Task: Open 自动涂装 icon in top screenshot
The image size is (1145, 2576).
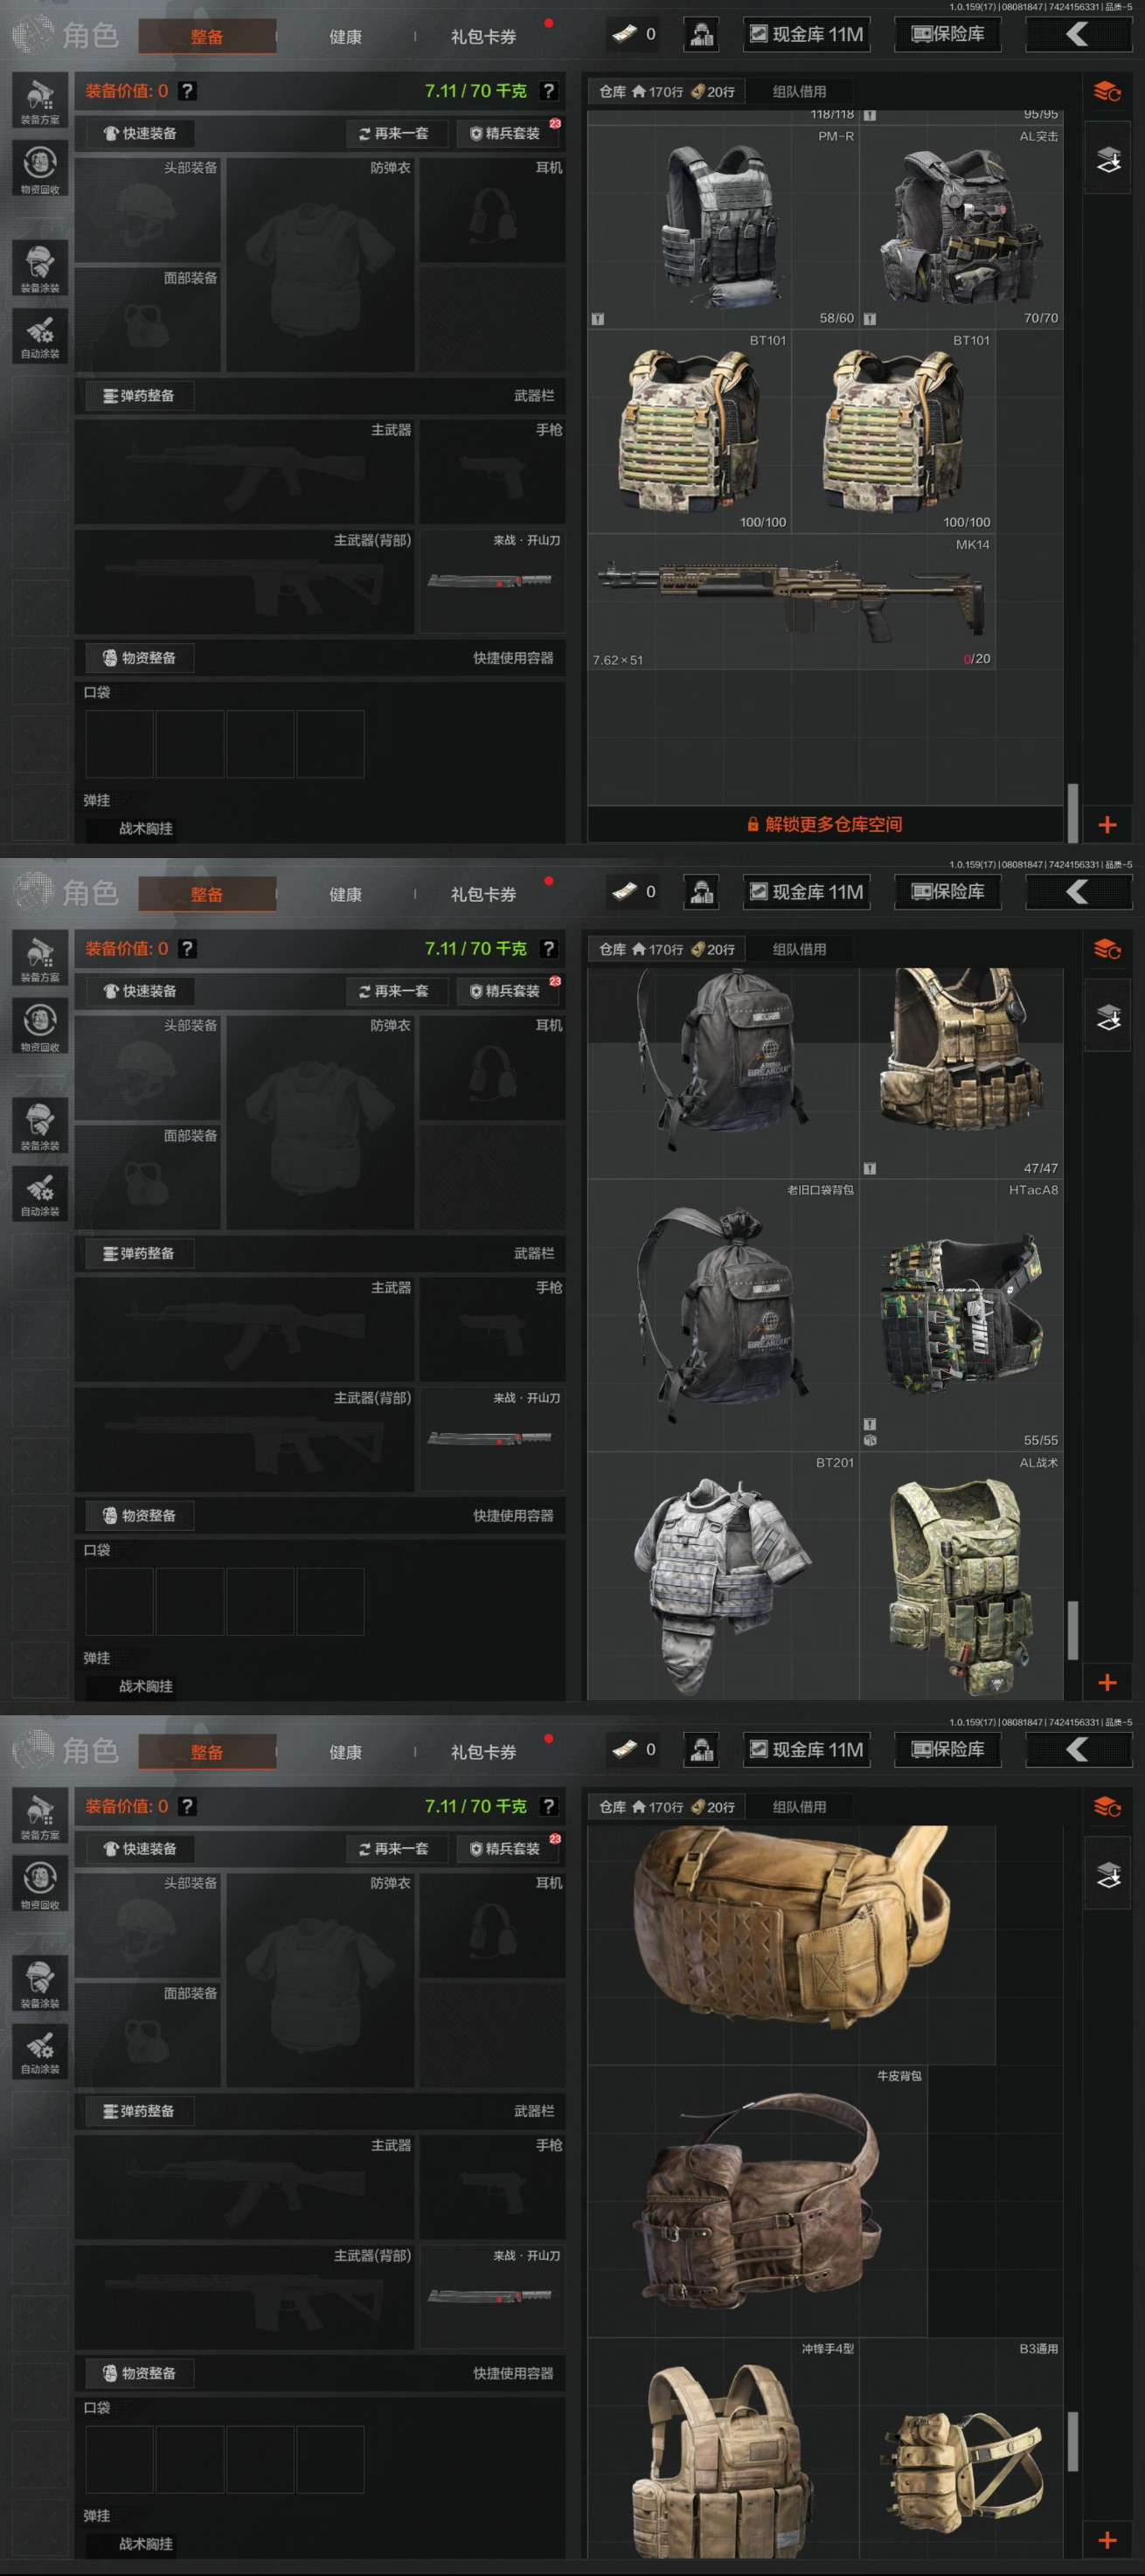Action: (40, 337)
